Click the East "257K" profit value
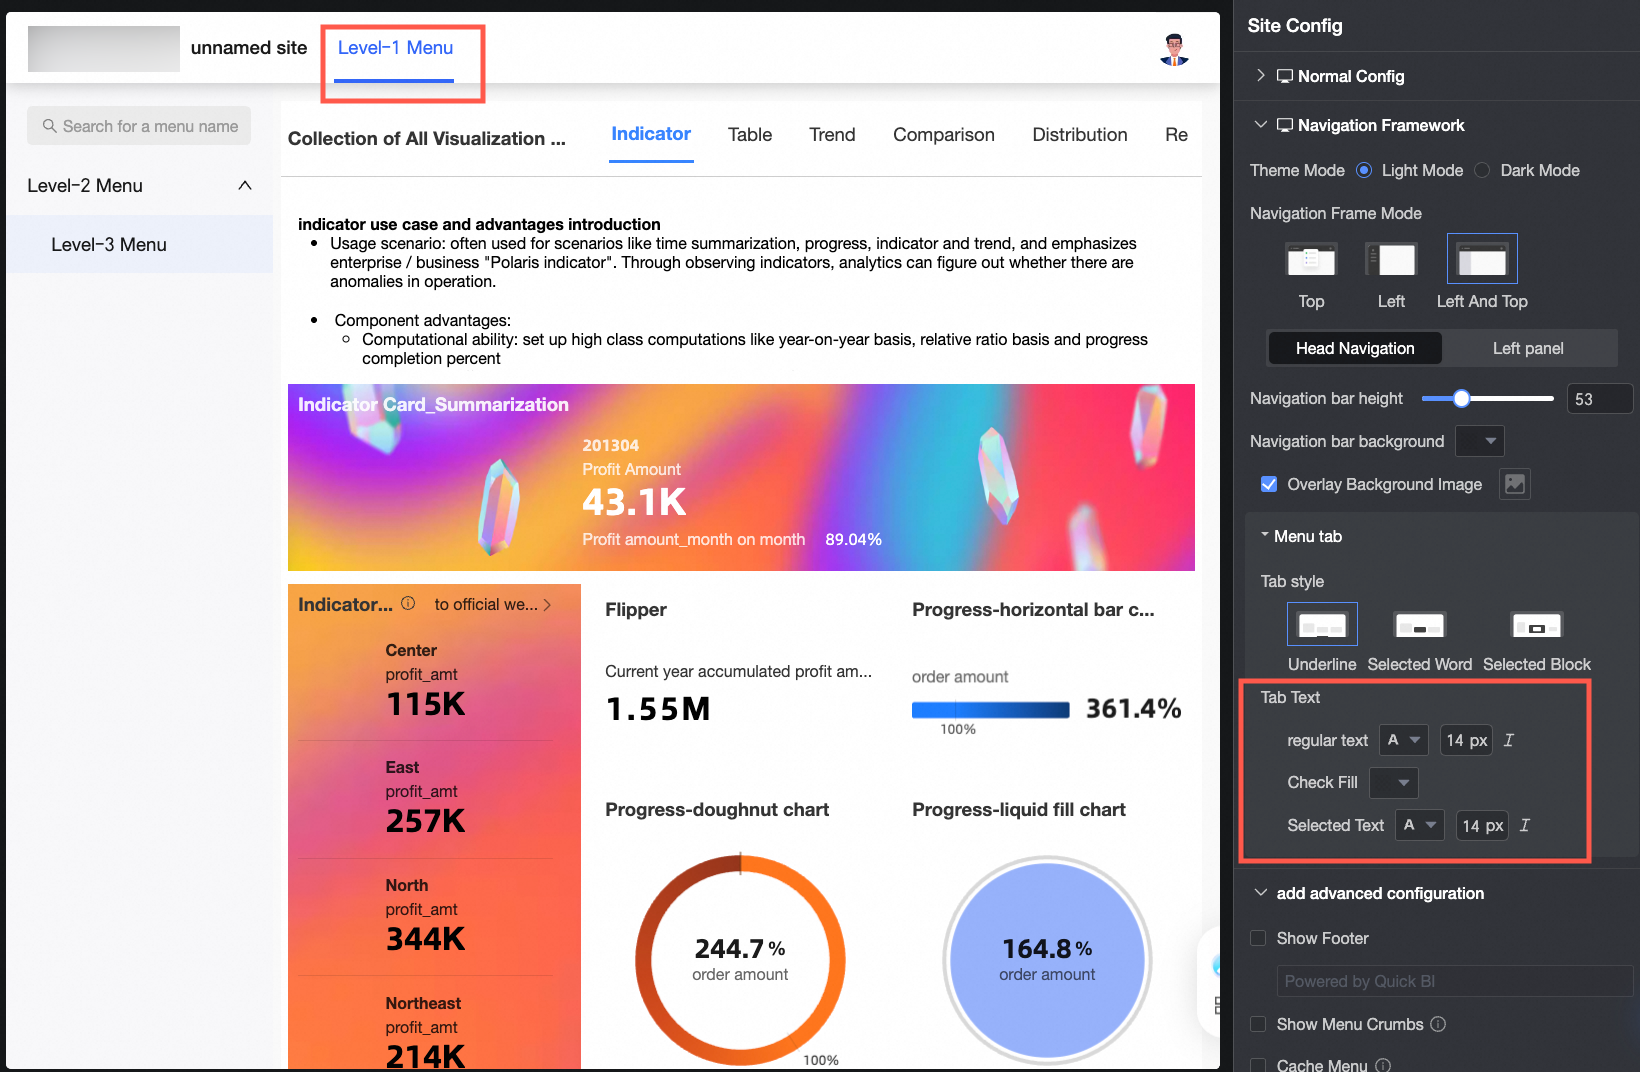This screenshot has height=1072, width=1640. (x=426, y=821)
